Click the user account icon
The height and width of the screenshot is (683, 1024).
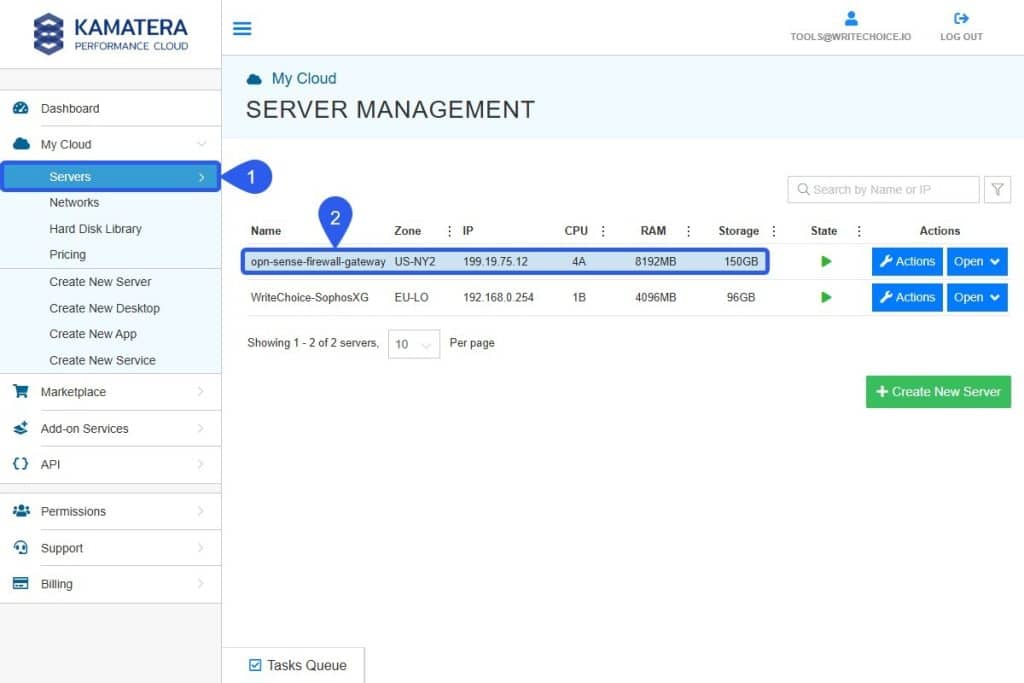click(851, 18)
